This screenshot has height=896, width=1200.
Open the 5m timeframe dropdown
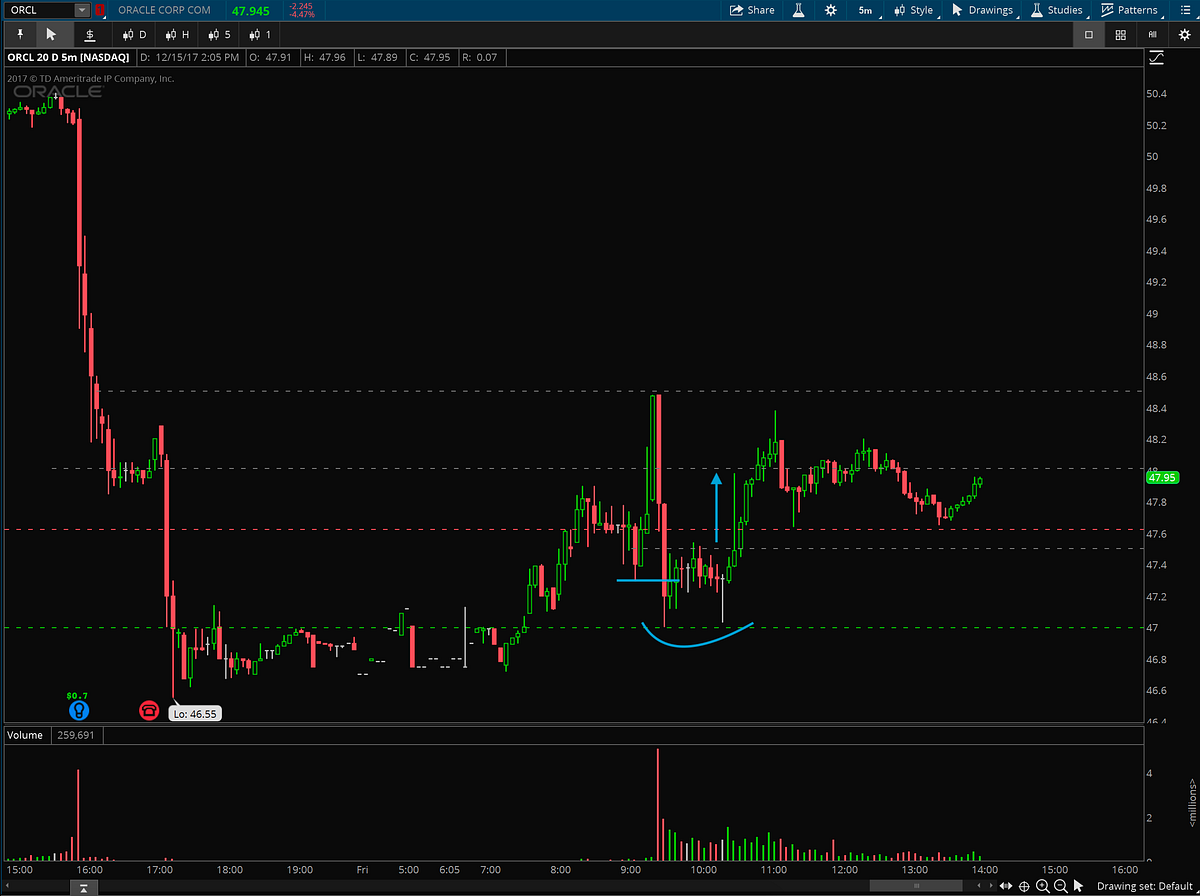click(x=866, y=10)
